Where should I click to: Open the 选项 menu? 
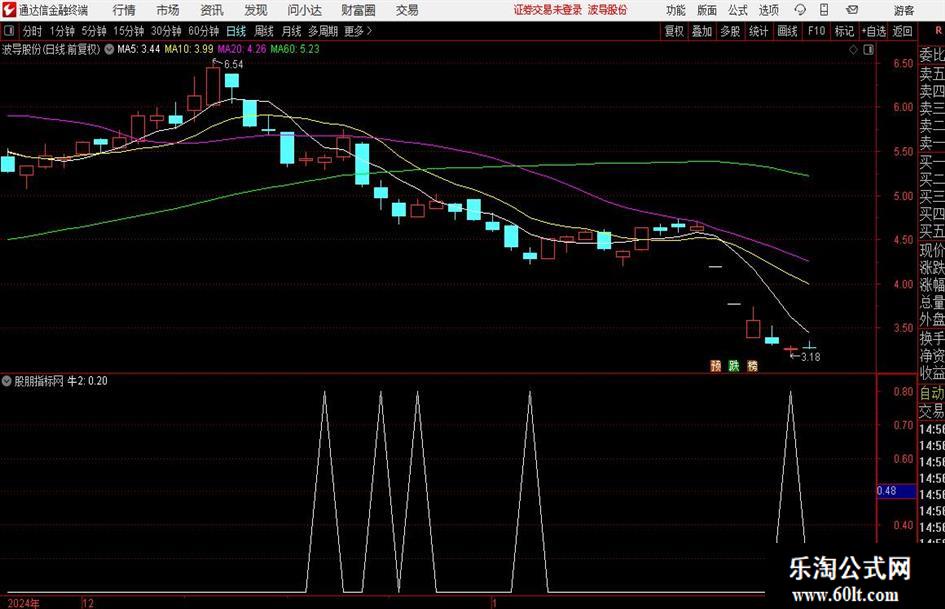(x=768, y=10)
